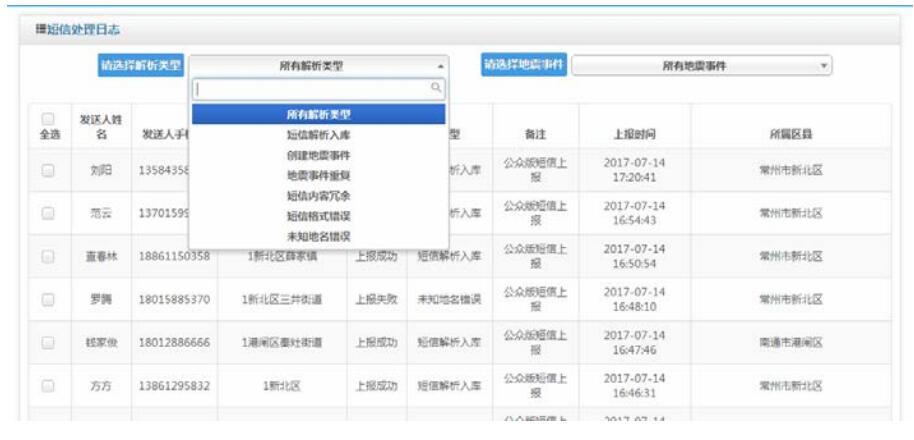
Task: Choose the 短信格式错误 option
Action: 319,216
